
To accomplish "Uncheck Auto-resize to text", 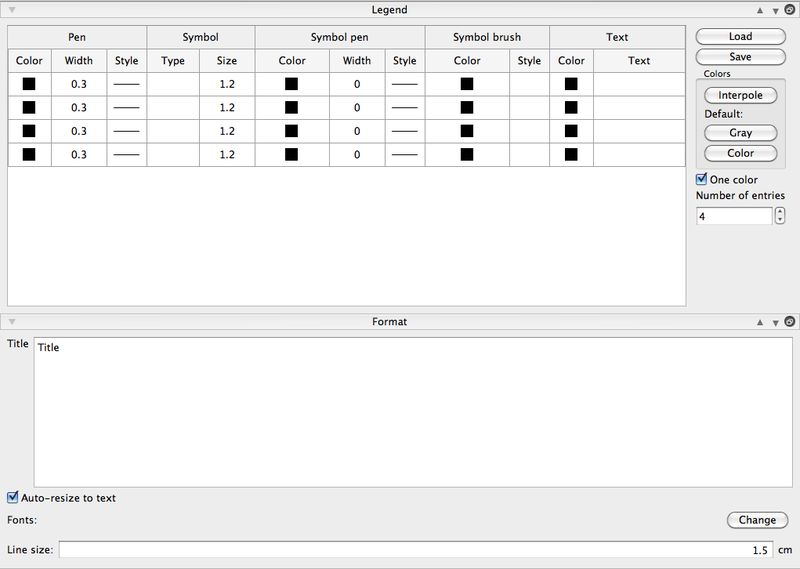I will (x=13, y=497).
